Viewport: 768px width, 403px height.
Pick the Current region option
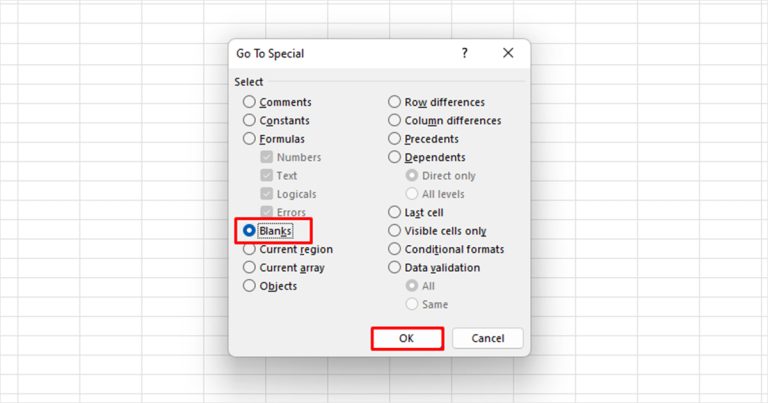[250, 249]
